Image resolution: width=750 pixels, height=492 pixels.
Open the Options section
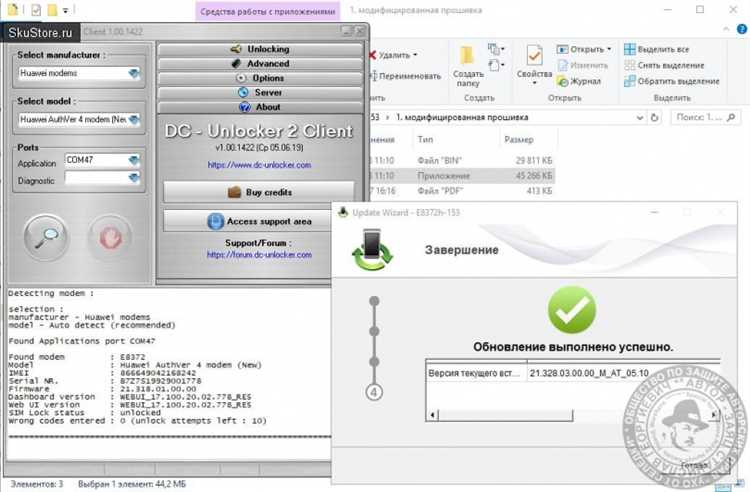[x=260, y=78]
